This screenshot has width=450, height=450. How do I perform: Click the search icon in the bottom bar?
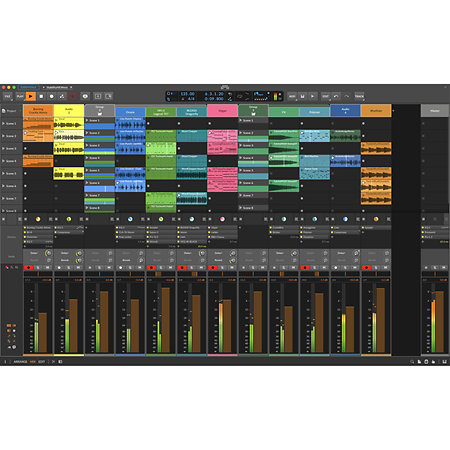pyautogui.click(x=412, y=362)
